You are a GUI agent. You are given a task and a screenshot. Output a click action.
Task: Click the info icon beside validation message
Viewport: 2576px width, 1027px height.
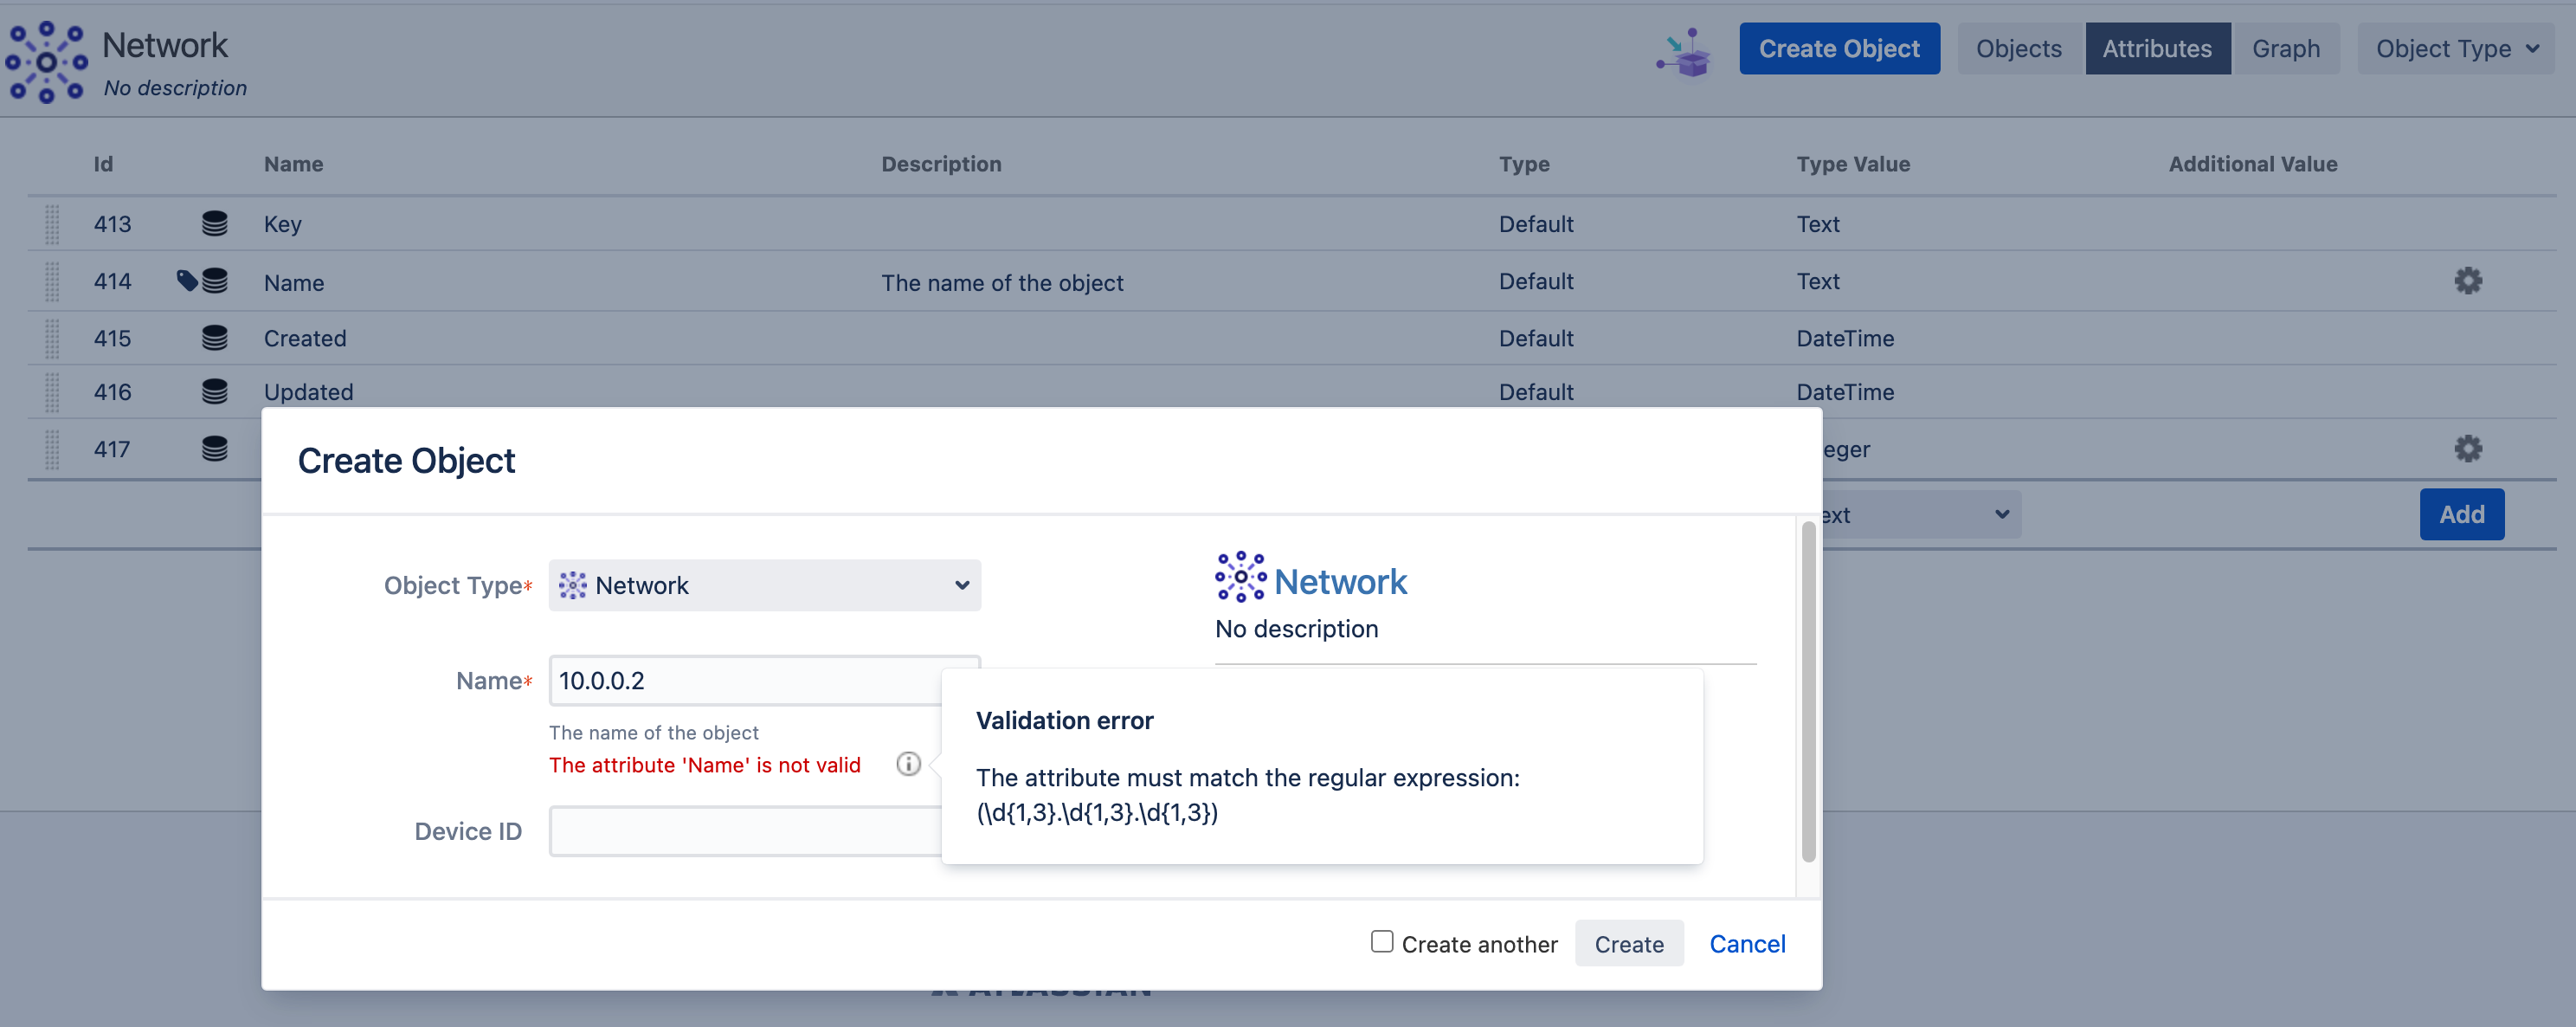point(907,764)
